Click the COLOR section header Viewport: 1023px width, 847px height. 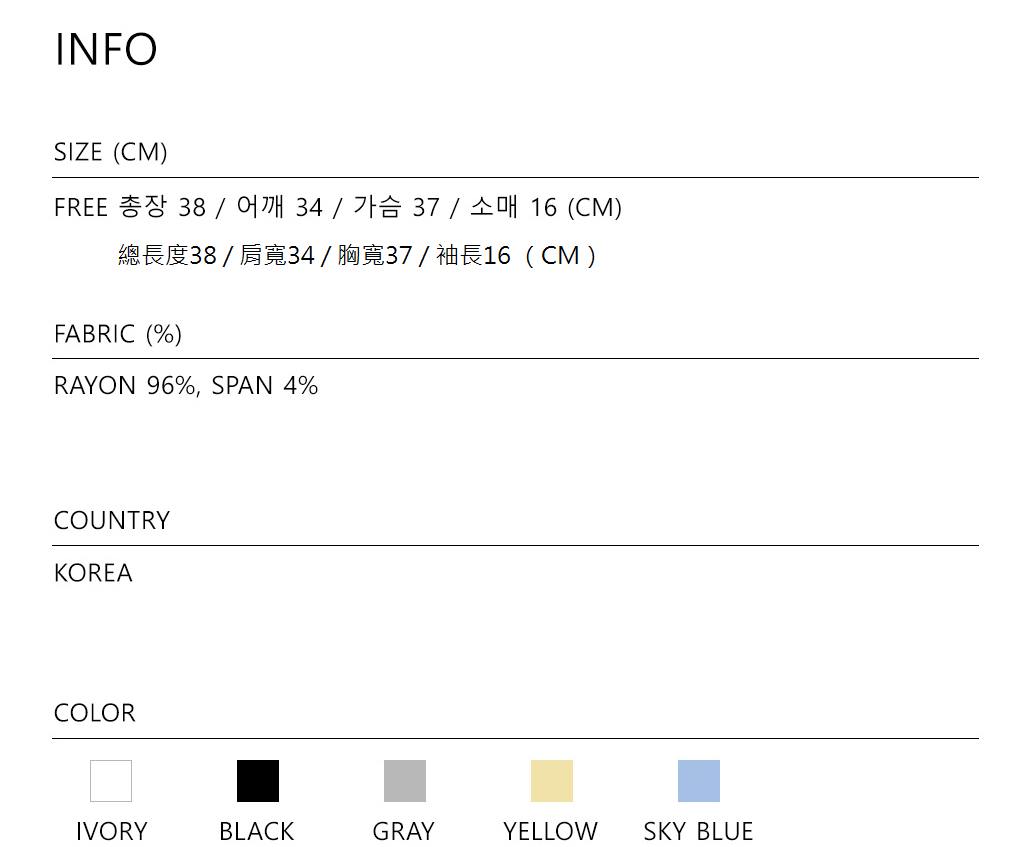(94, 713)
